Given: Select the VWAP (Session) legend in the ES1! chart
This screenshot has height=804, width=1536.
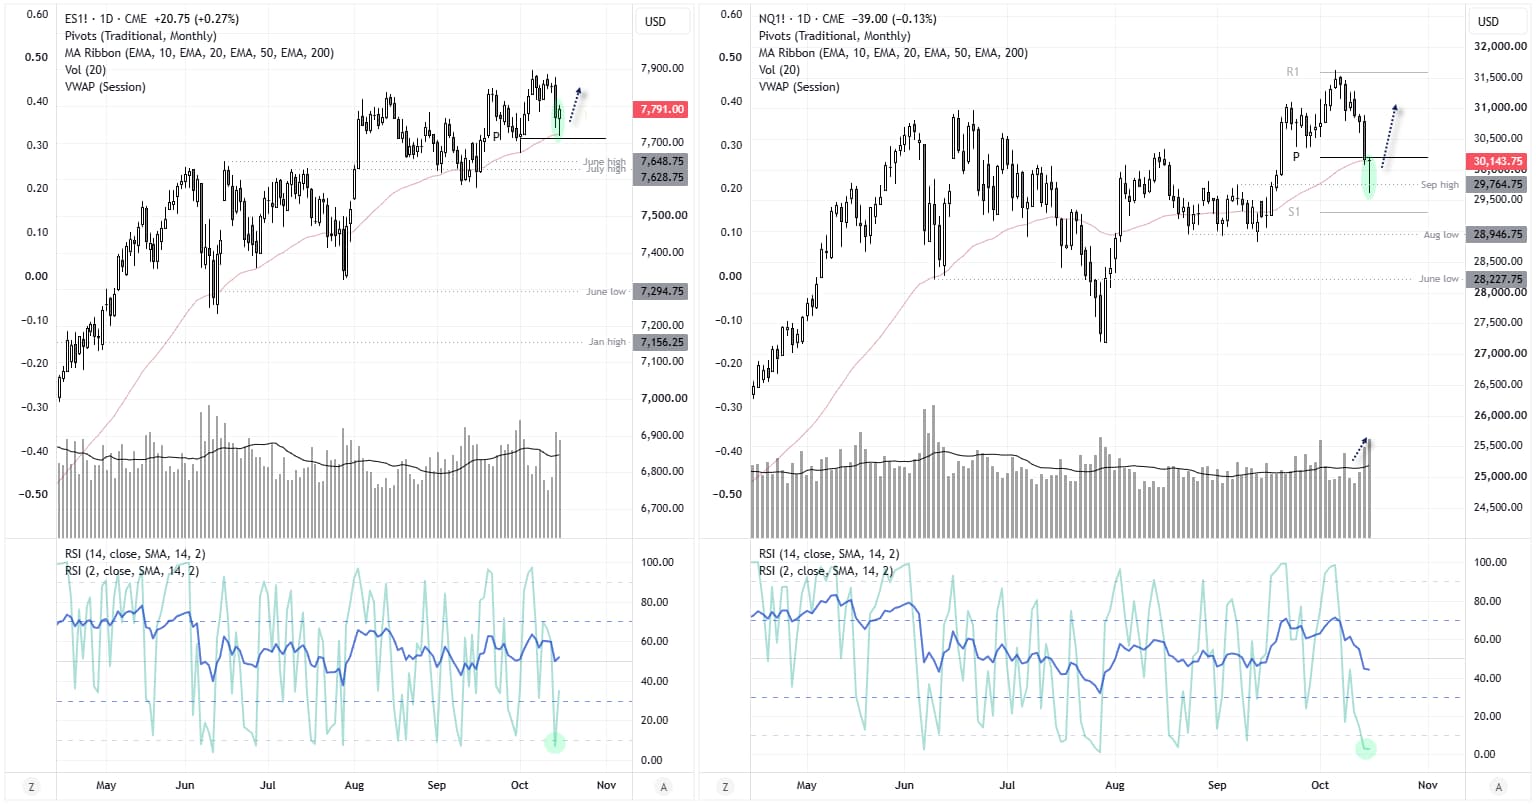Looking at the screenshot, I should click(105, 87).
